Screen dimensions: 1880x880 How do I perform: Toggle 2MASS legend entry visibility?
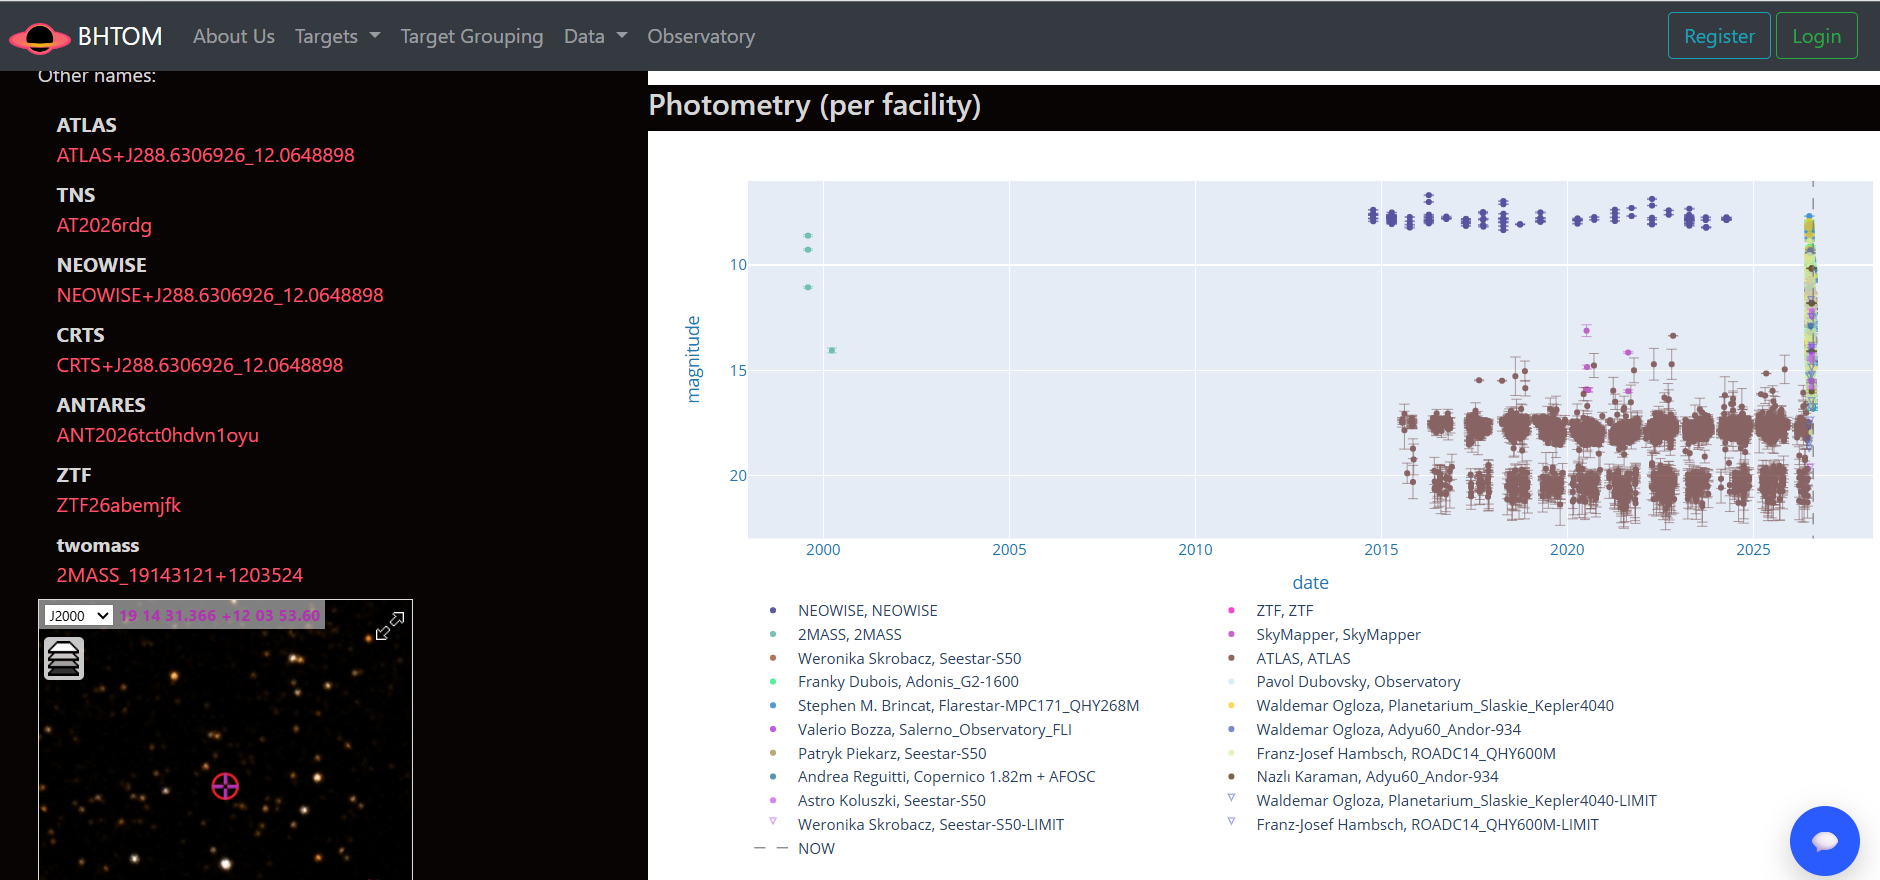835,634
